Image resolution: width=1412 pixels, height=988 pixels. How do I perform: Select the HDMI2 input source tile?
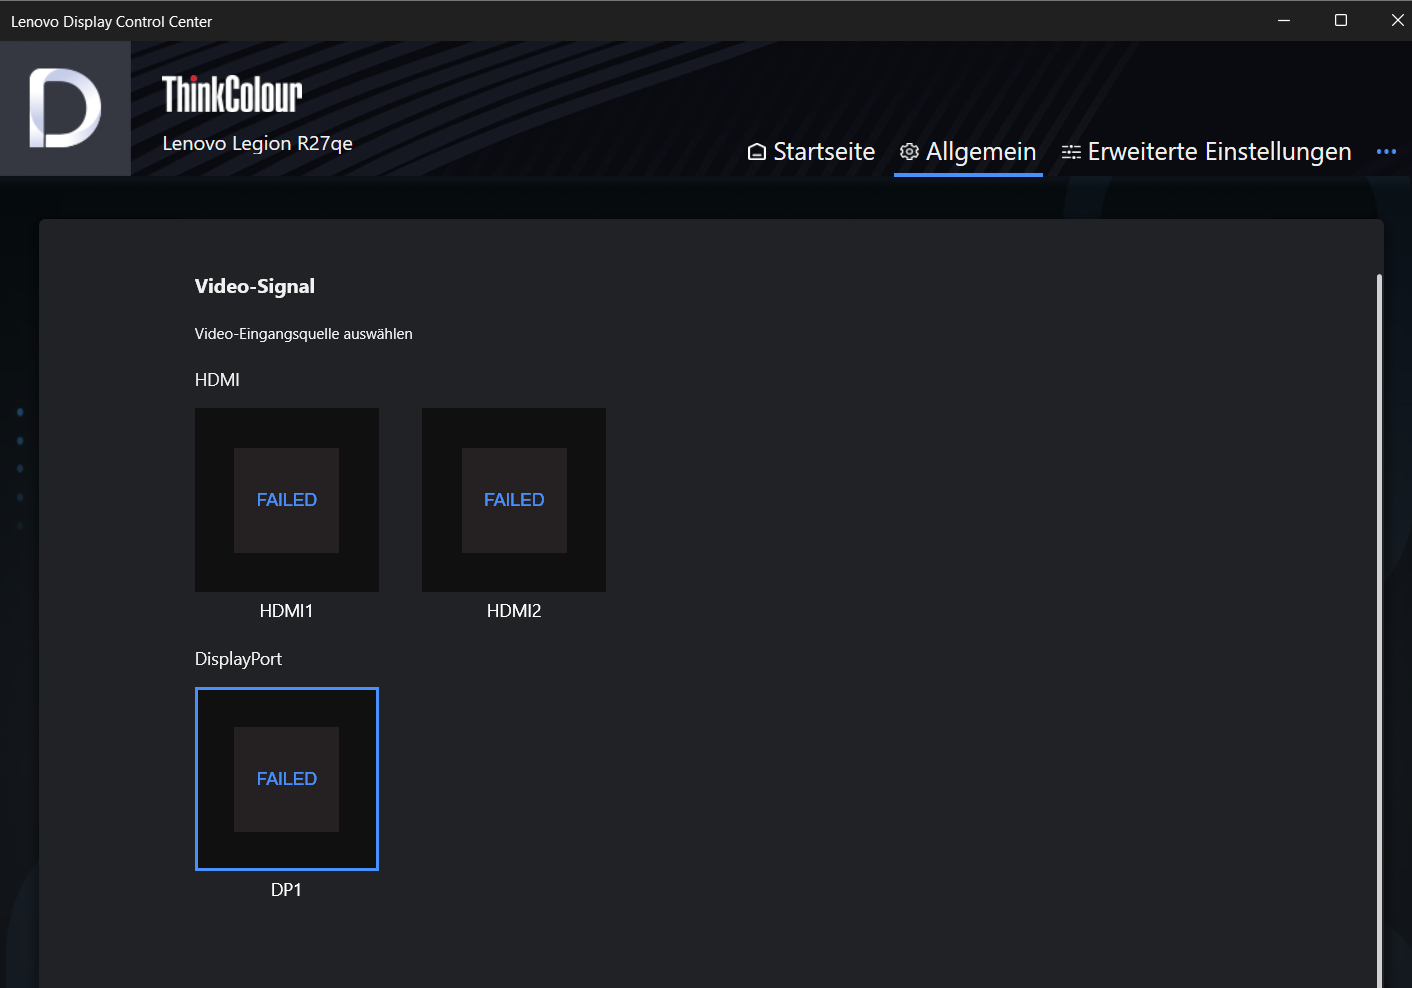[514, 500]
